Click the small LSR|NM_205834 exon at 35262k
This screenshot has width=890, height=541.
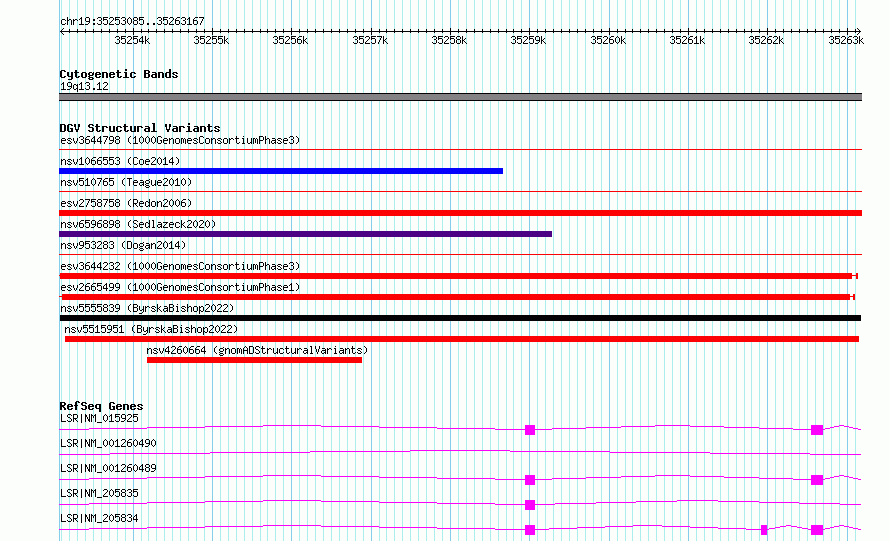coord(764,530)
